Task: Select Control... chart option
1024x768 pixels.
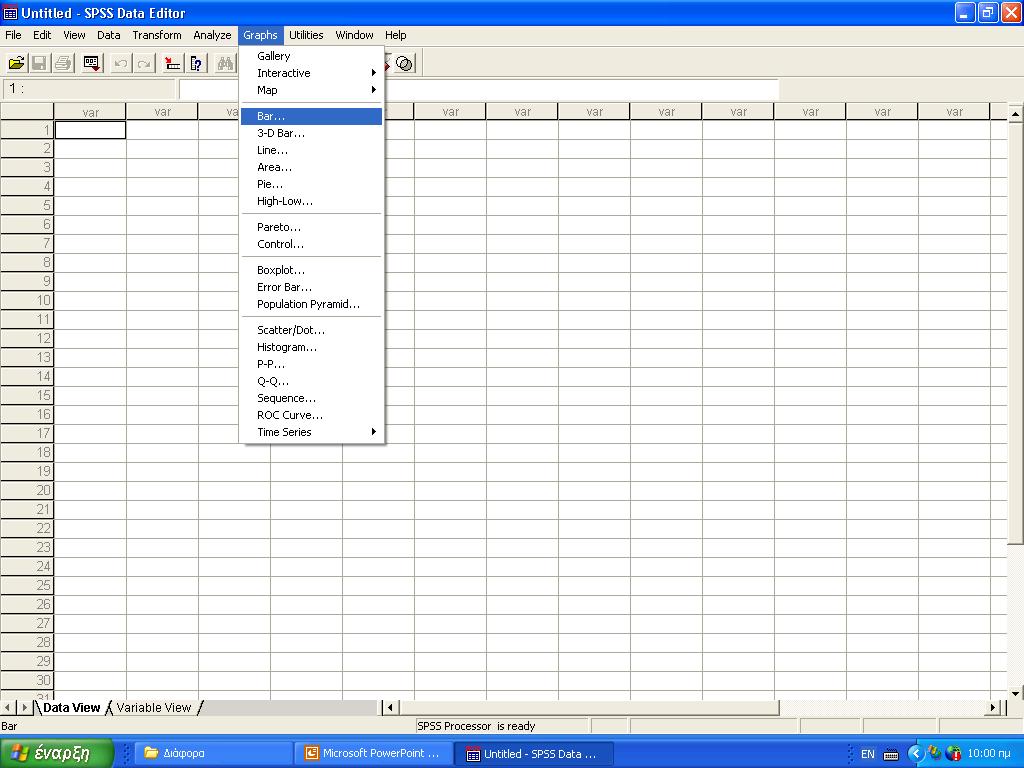Action: point(312,244)
